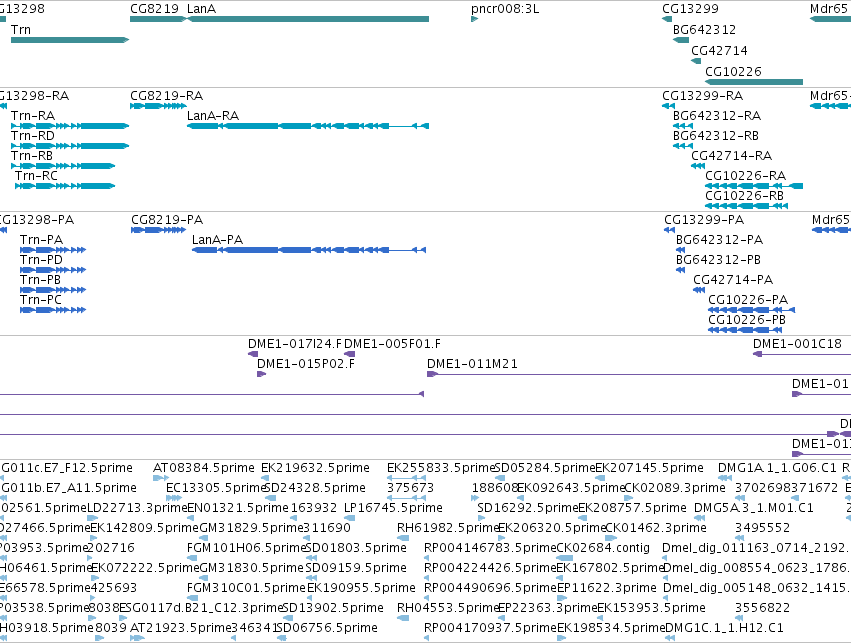Click the CG10226-RA transcript label
The height and width of the screenshot is (643, 851).
point(746,176)
